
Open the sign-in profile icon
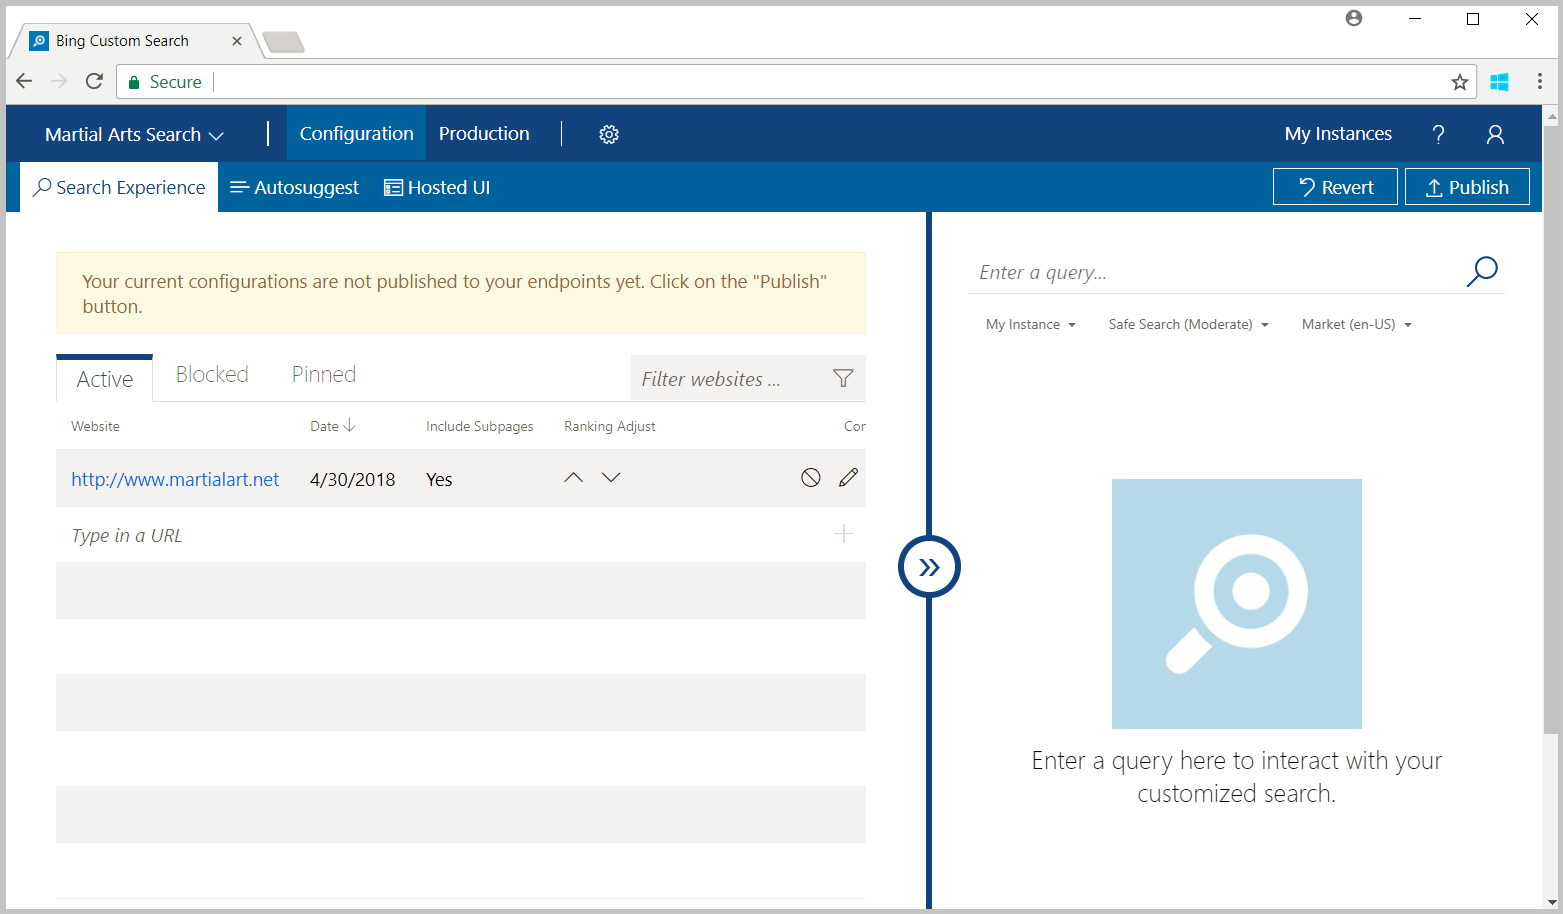coord(1495,133)
